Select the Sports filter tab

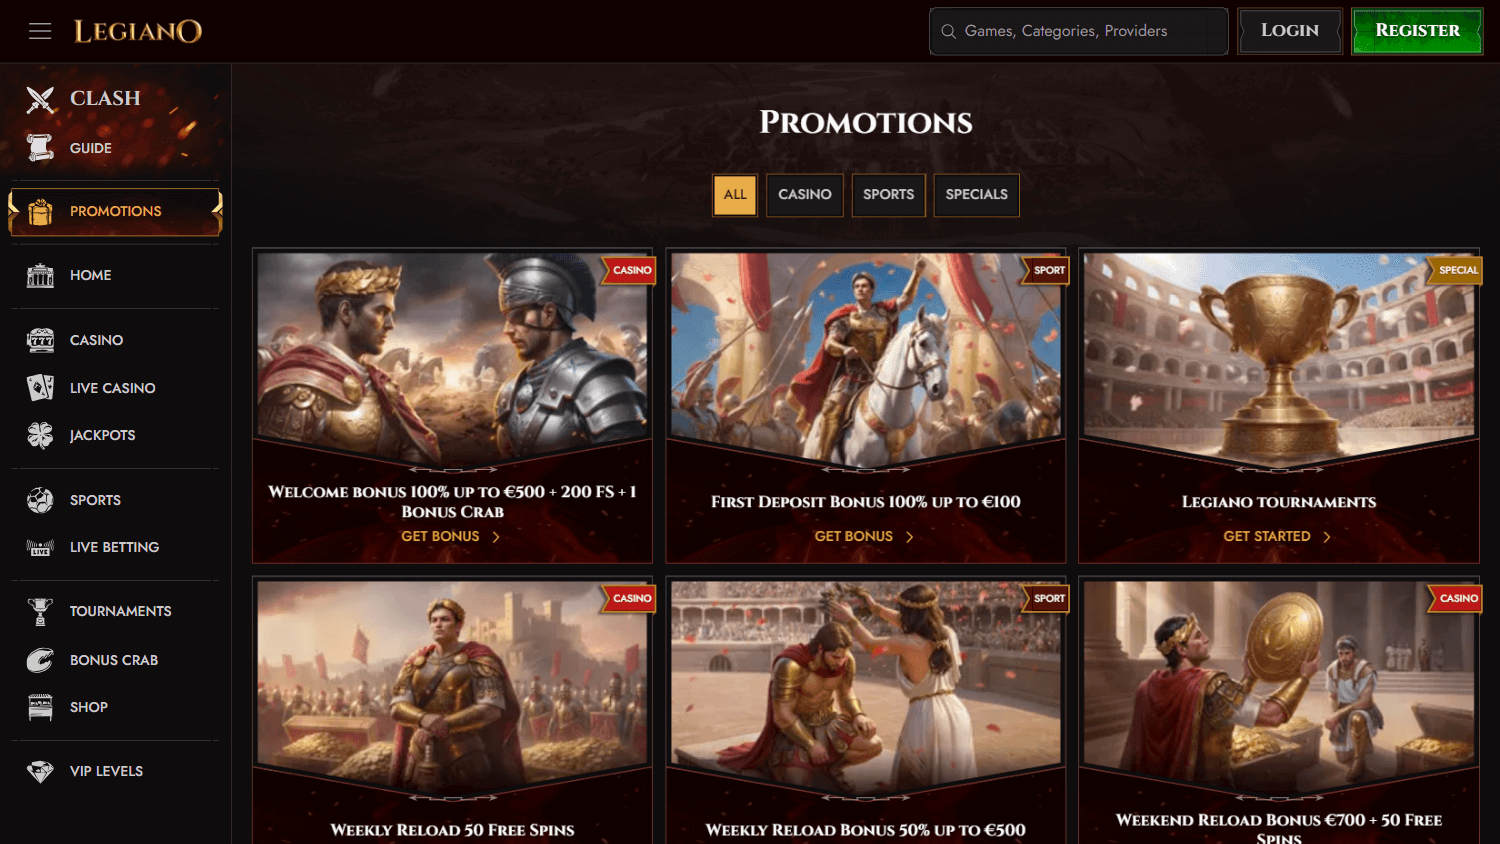[888, 195]
